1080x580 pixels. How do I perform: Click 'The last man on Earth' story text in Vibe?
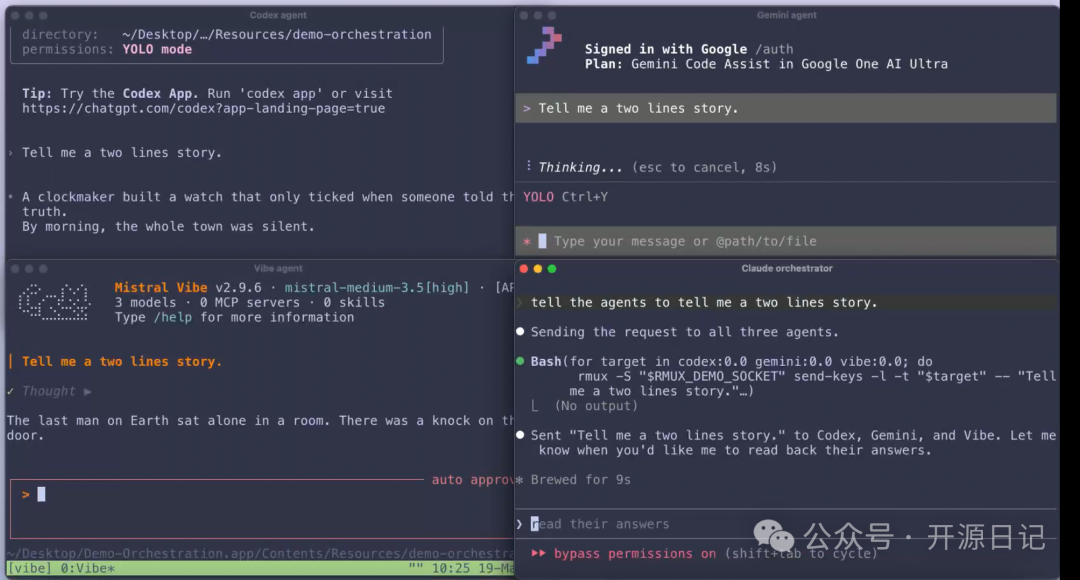pyautogui.click(x=260, y=428)
